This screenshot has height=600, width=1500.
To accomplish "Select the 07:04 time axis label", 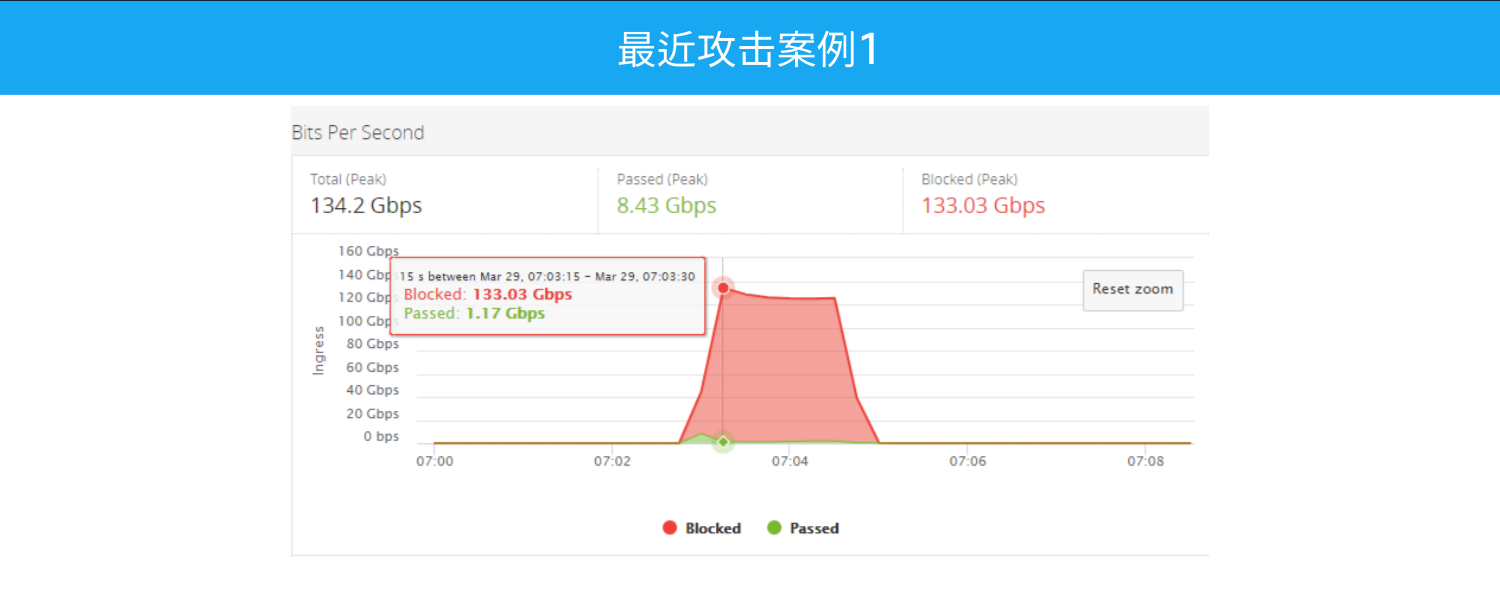I will pos(790,462).
